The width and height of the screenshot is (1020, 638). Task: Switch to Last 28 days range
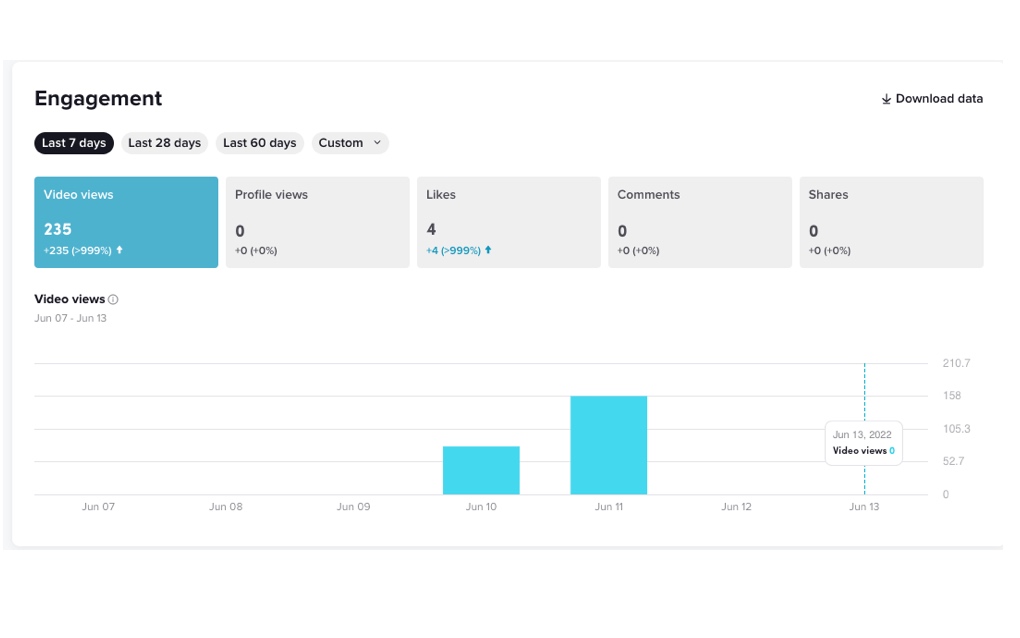pos(164,143)
